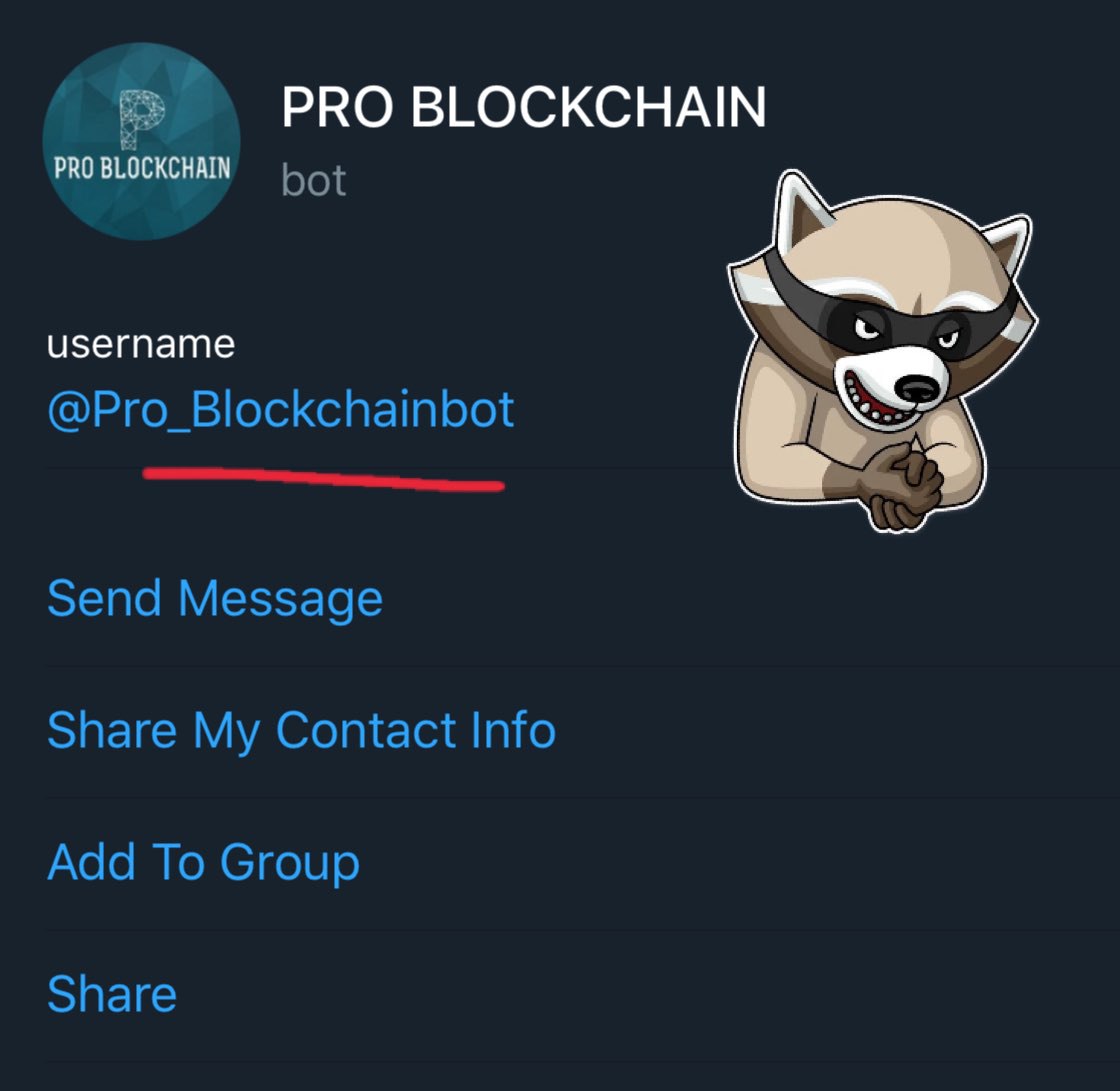Screen dimensions: 1120x1091
Task: Choose Share My Contact Info
Action: coord(301,732)
